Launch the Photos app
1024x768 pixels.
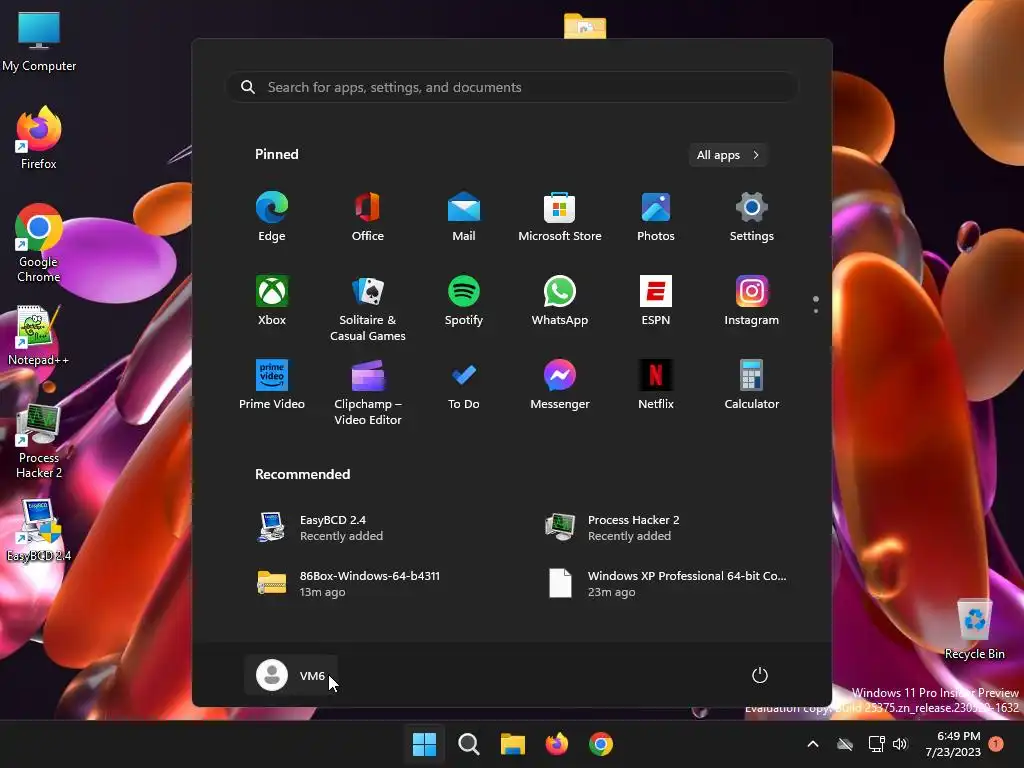click(656, 217)
